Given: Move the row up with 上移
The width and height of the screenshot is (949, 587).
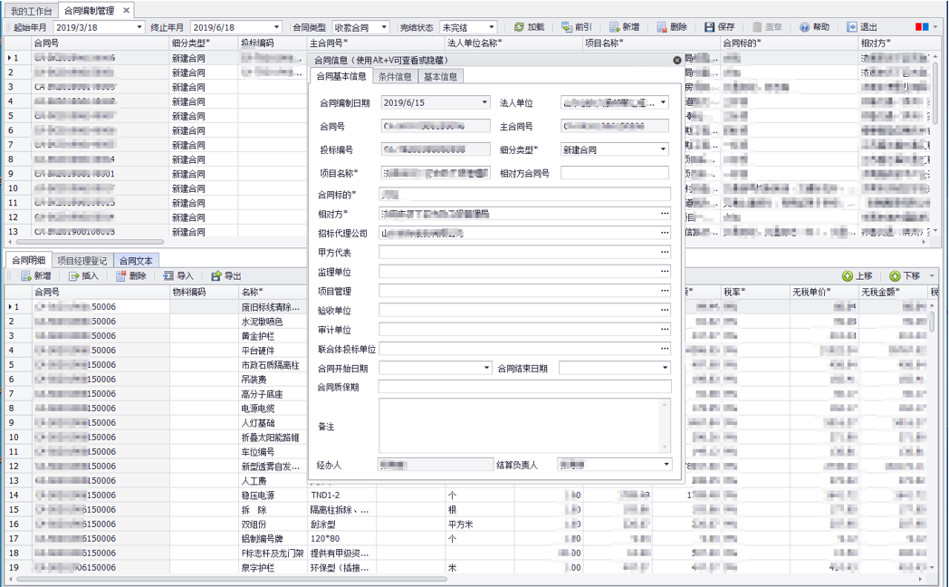Looking at the screenshot, I should coord(847,276).
